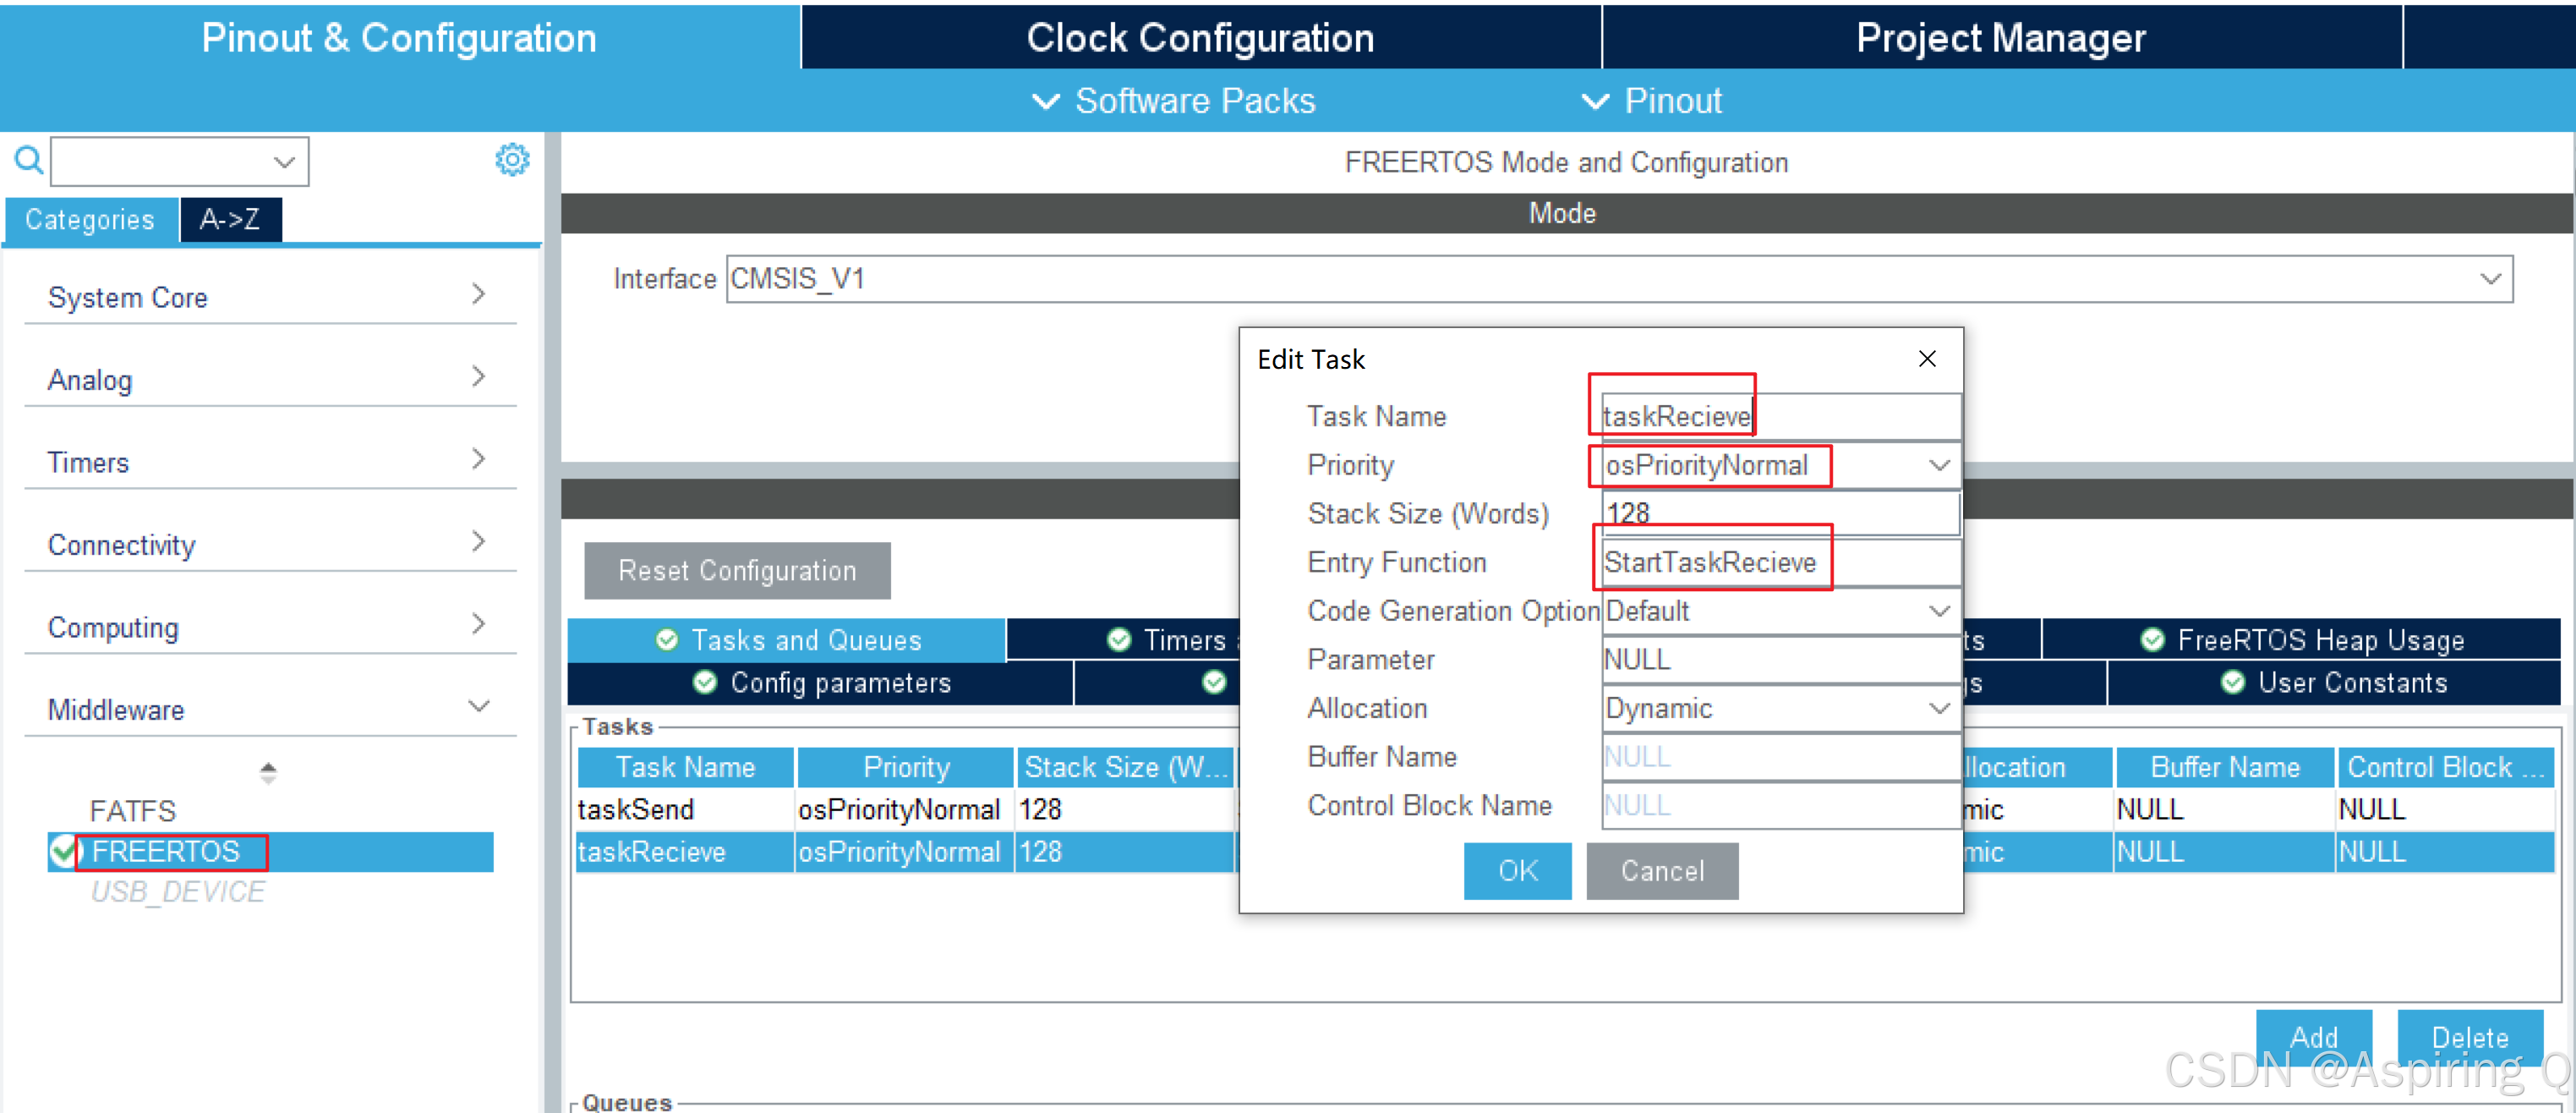
Task: Select the Categories tab
Action: (91, 220)
